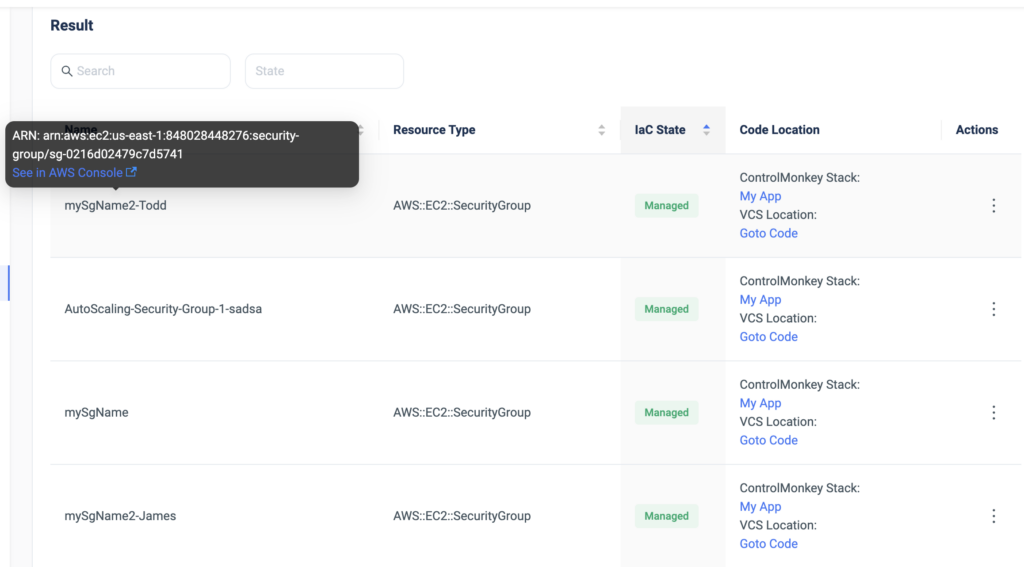Go to code for AutoScaling-Security-Group-1-sadsa
The image size is (1024, 567).
(x=769, y=337)
